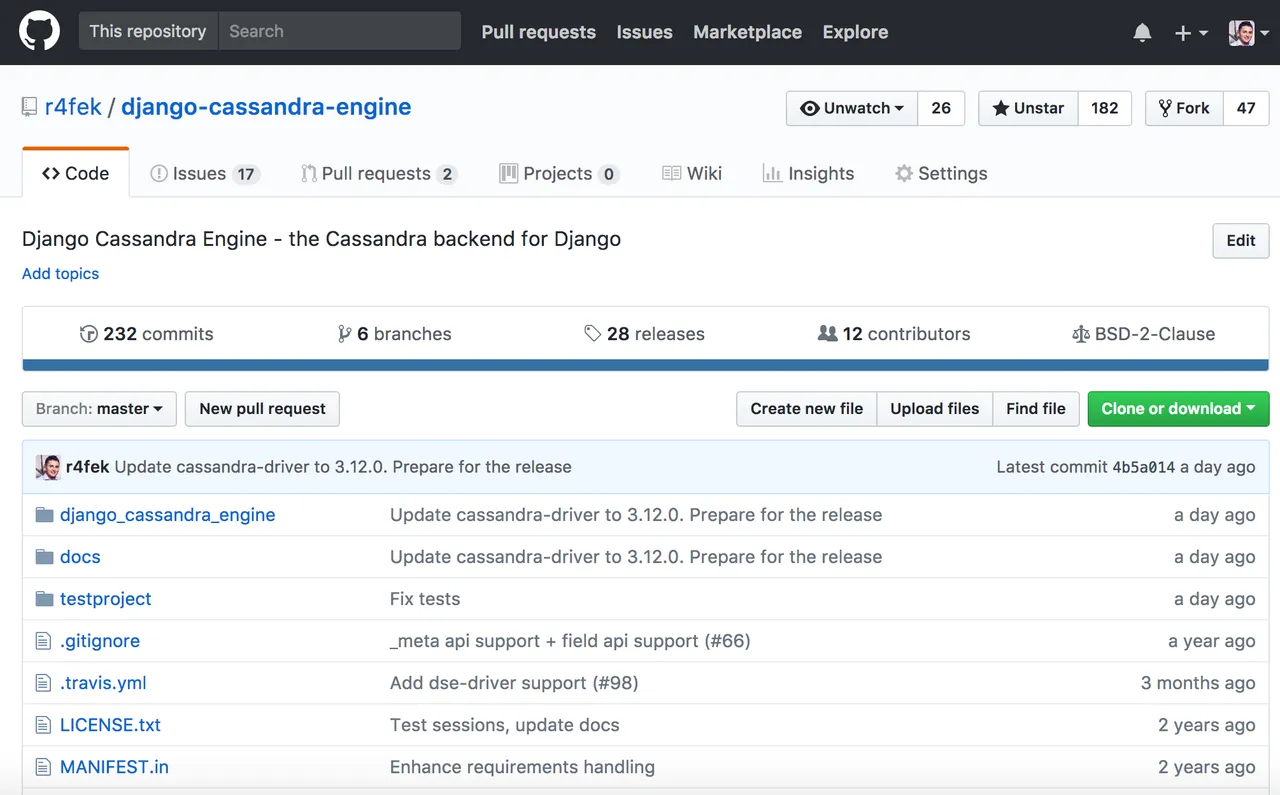This screenshot has width=1280, height=795.
Task: Open the plus create-new dropdown
Action: pos(1191,33)
